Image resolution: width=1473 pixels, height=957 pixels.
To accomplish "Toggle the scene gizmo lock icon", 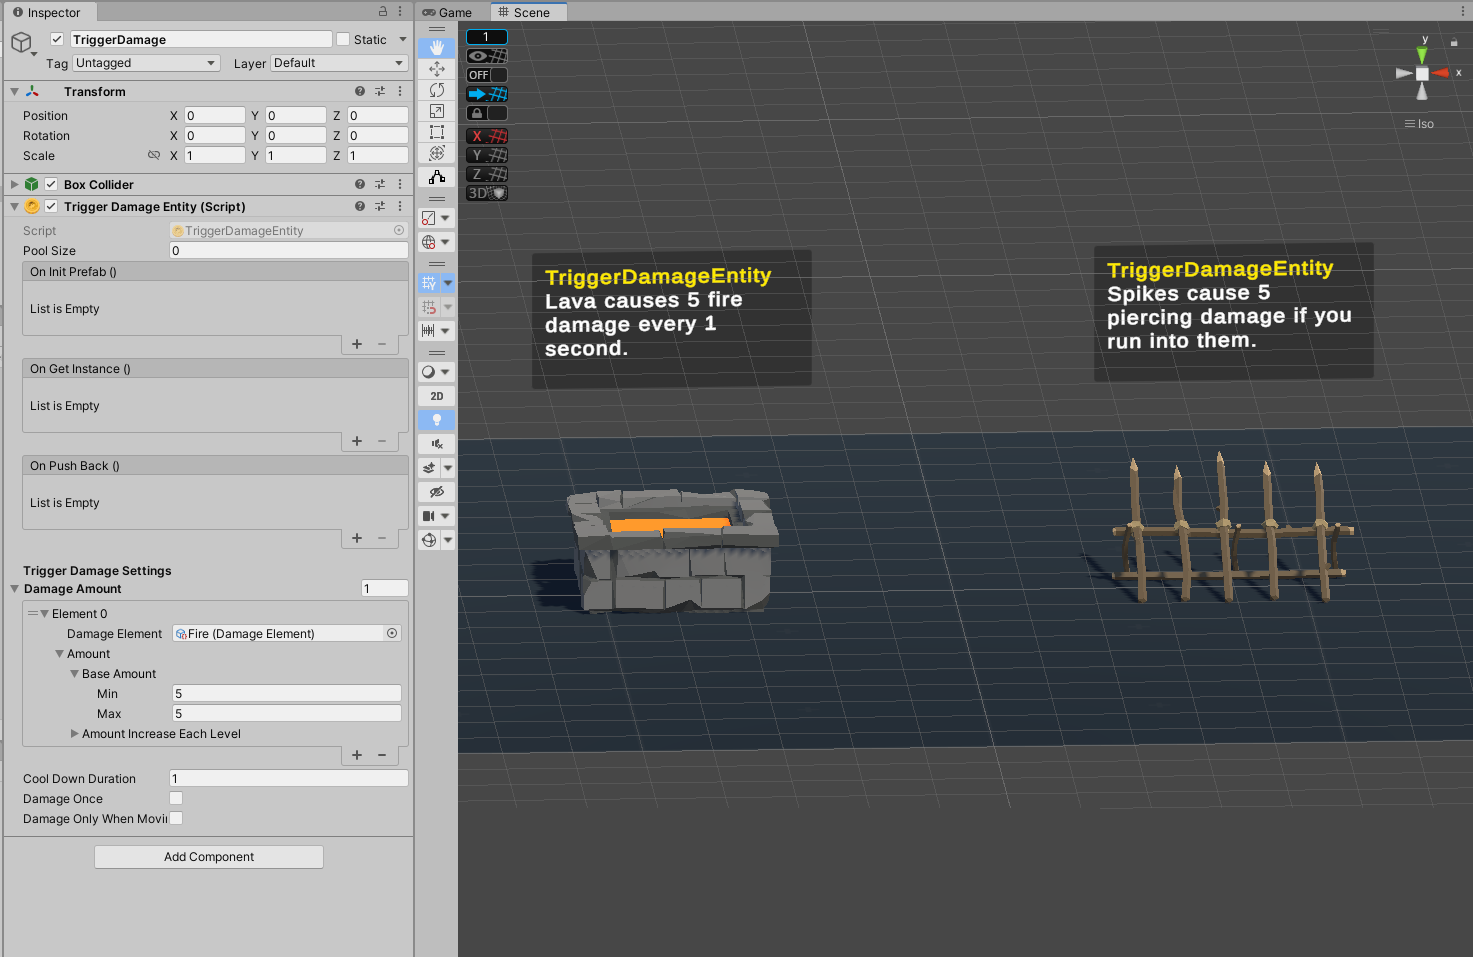I will click(x=1454, y=43).
